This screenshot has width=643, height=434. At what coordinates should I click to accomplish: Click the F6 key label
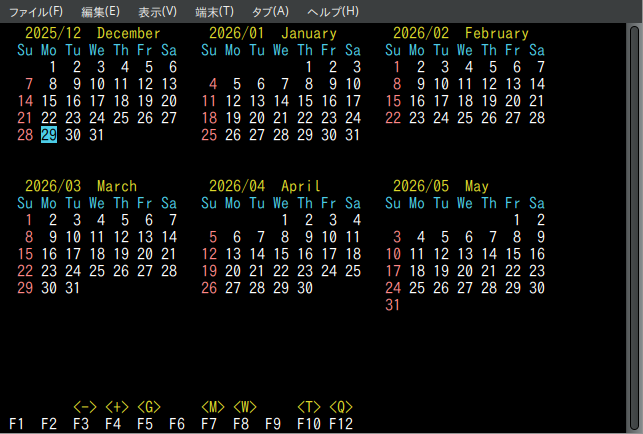click(177, 424)
